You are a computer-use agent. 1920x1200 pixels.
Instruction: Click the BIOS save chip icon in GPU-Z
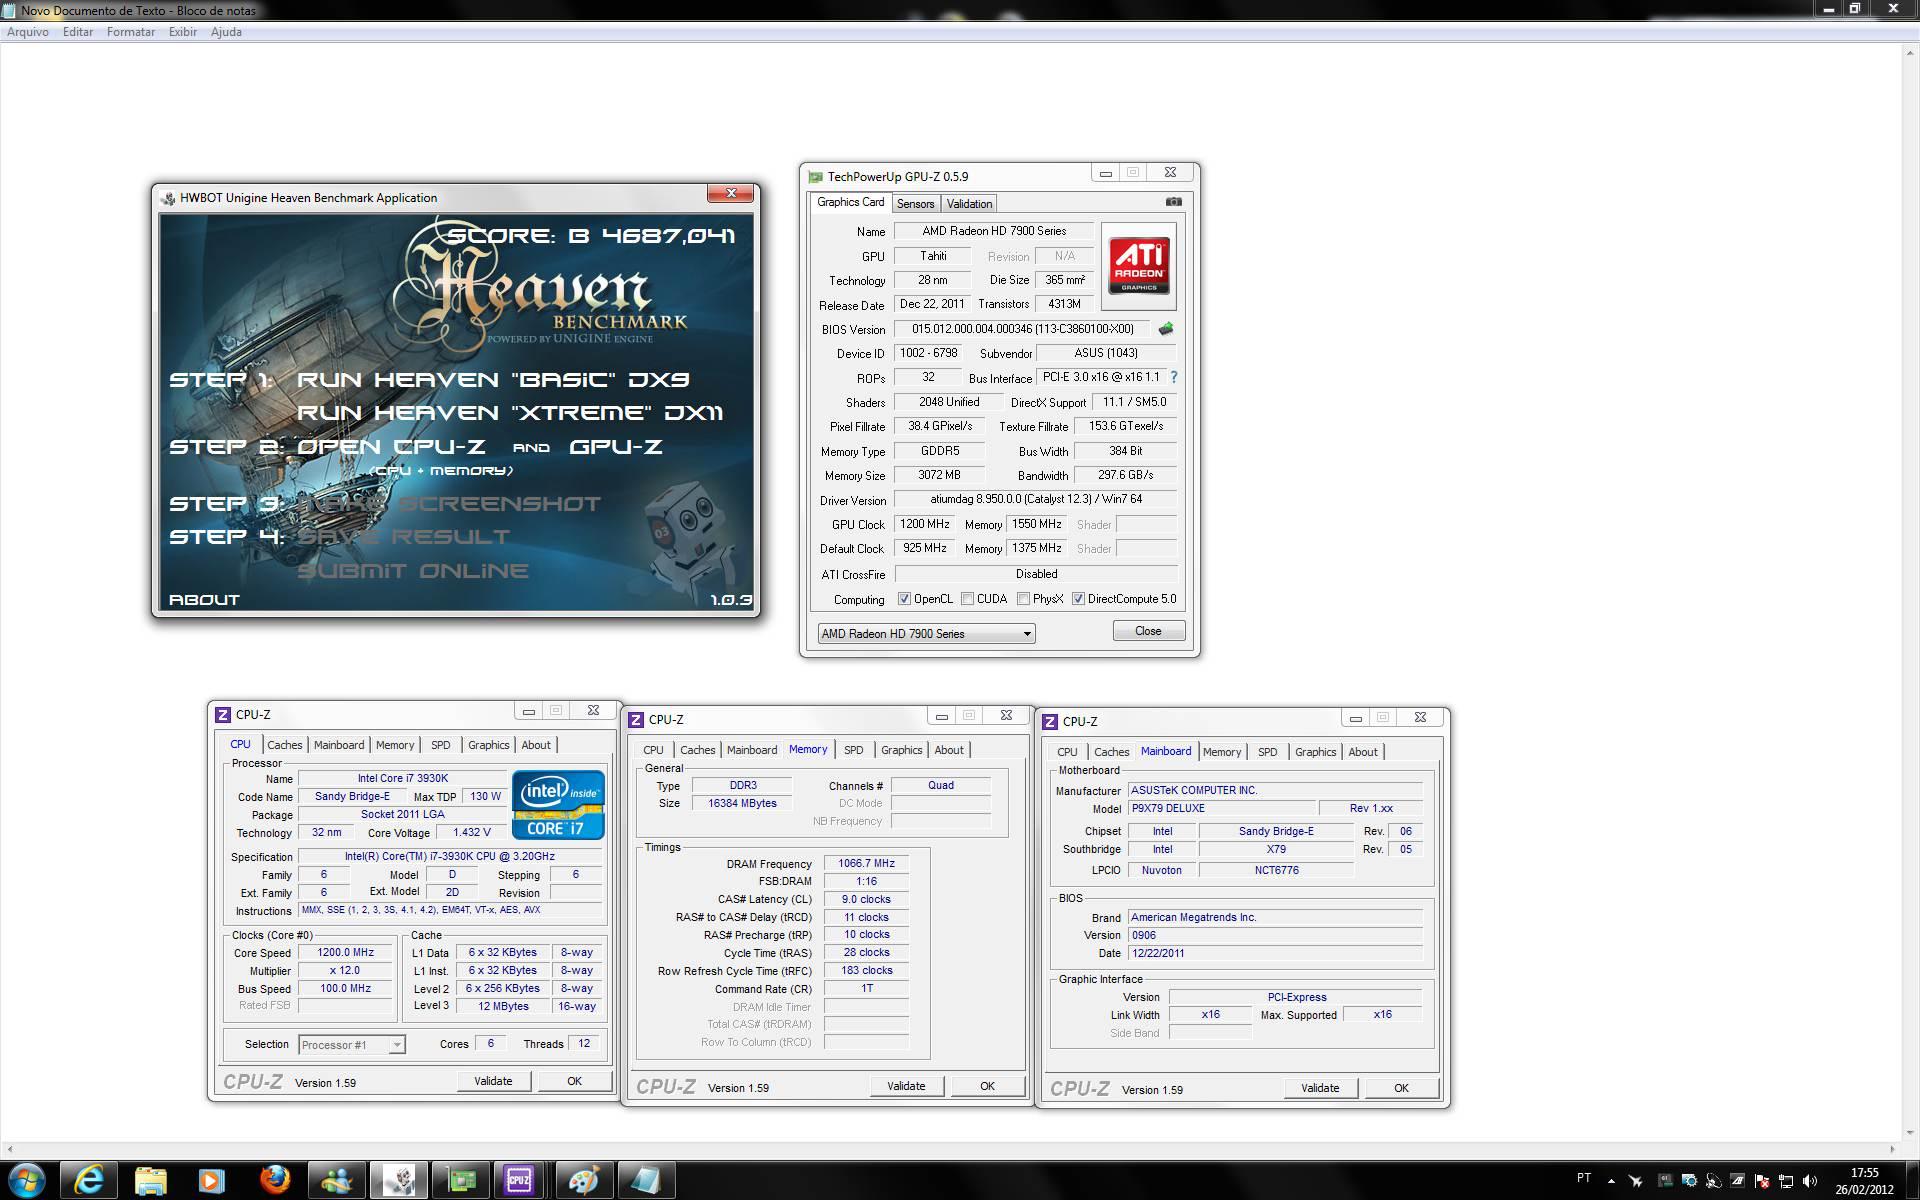tap(1166, 329)
